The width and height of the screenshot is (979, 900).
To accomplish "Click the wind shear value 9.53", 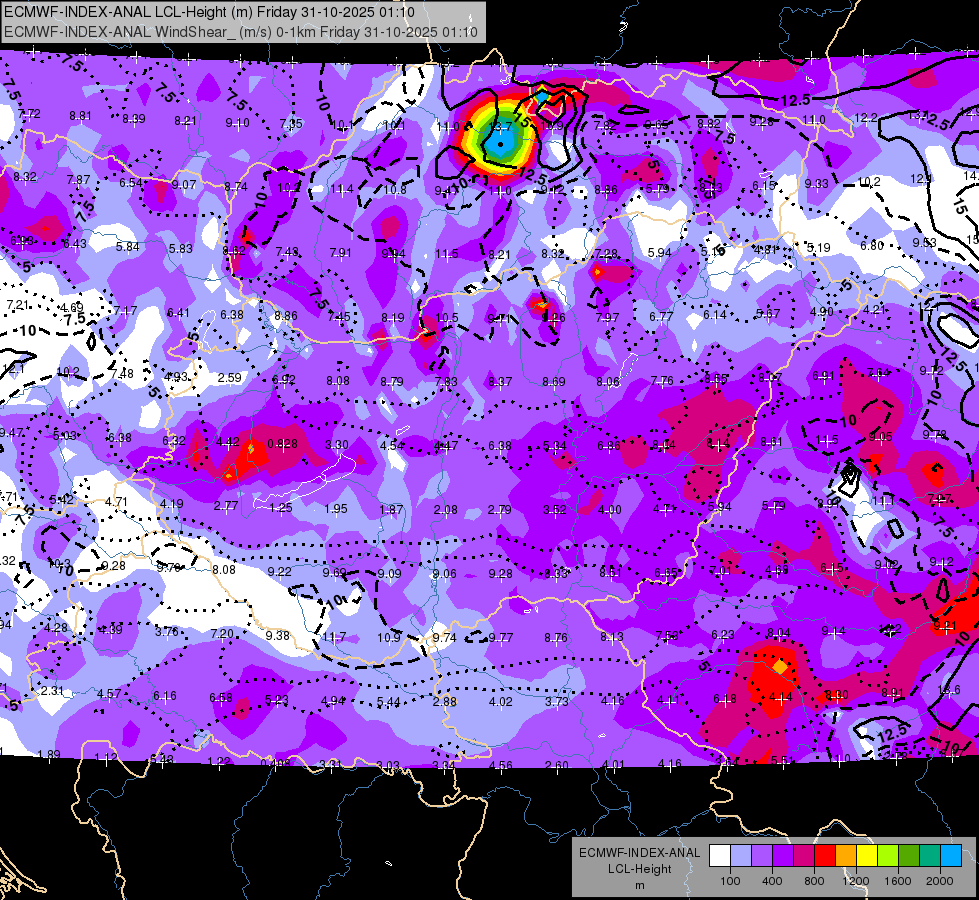I will coord(924,242).
